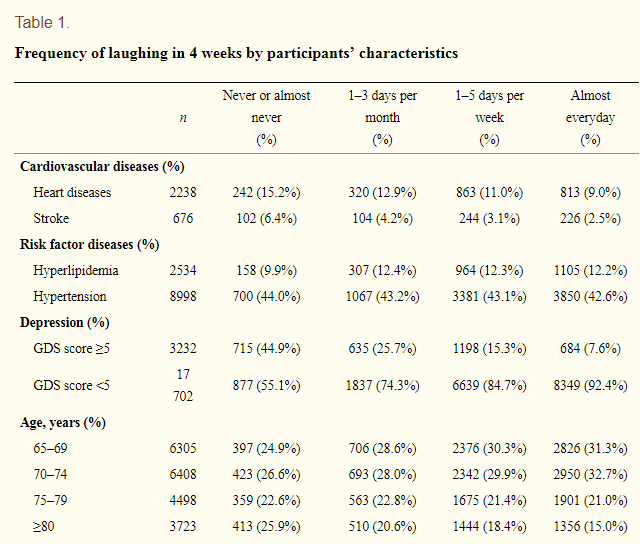The image size is (640, 544).
Task: Click the '8349 (92.4%)' cell
Action: (x=590, y=385)
